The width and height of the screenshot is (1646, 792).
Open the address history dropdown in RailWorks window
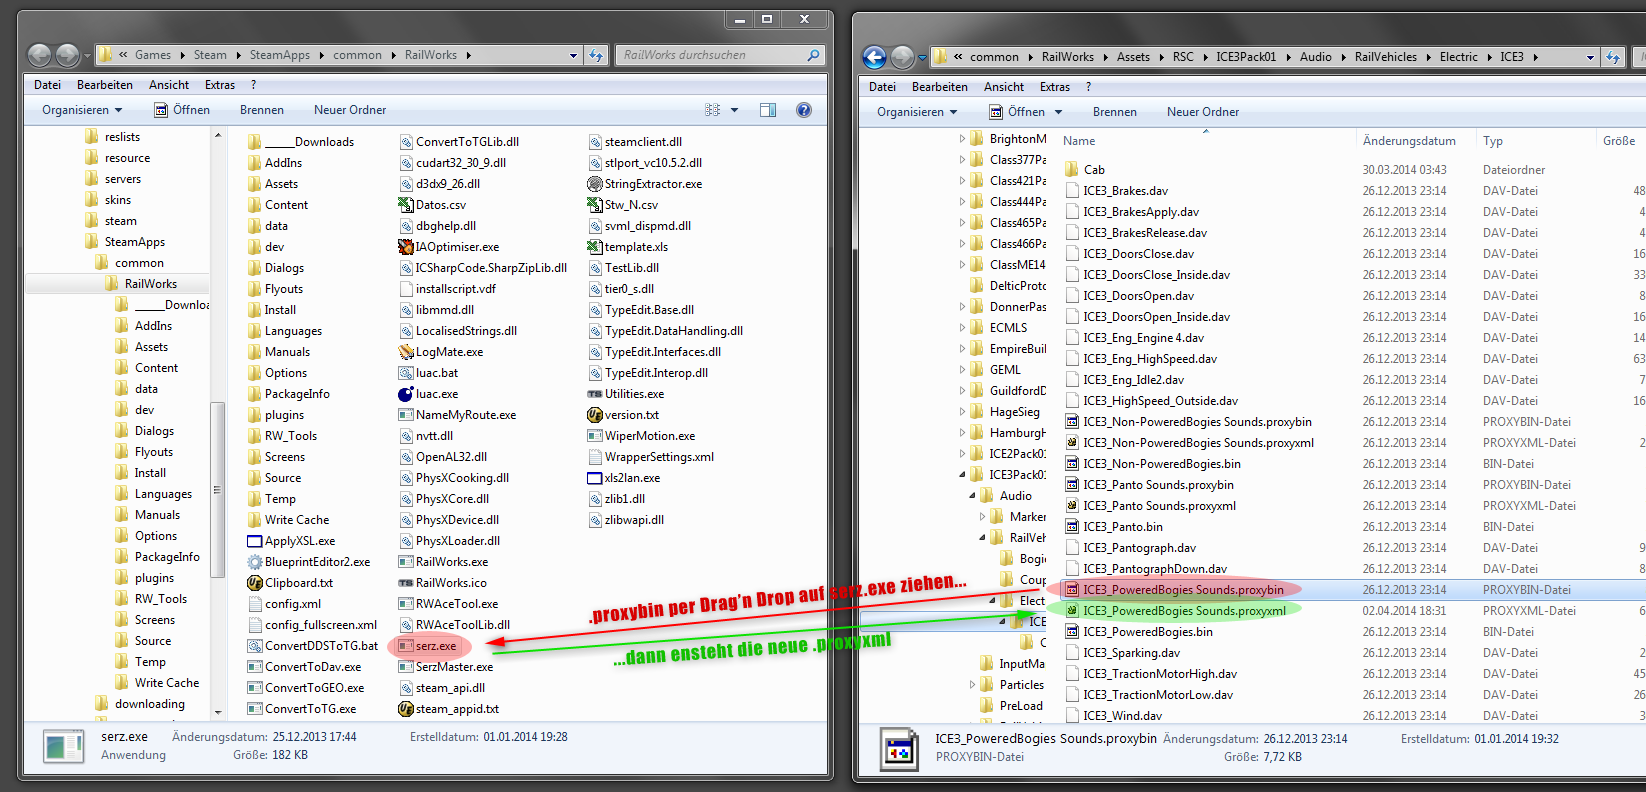pyautogui.click(x=573, y=55)
